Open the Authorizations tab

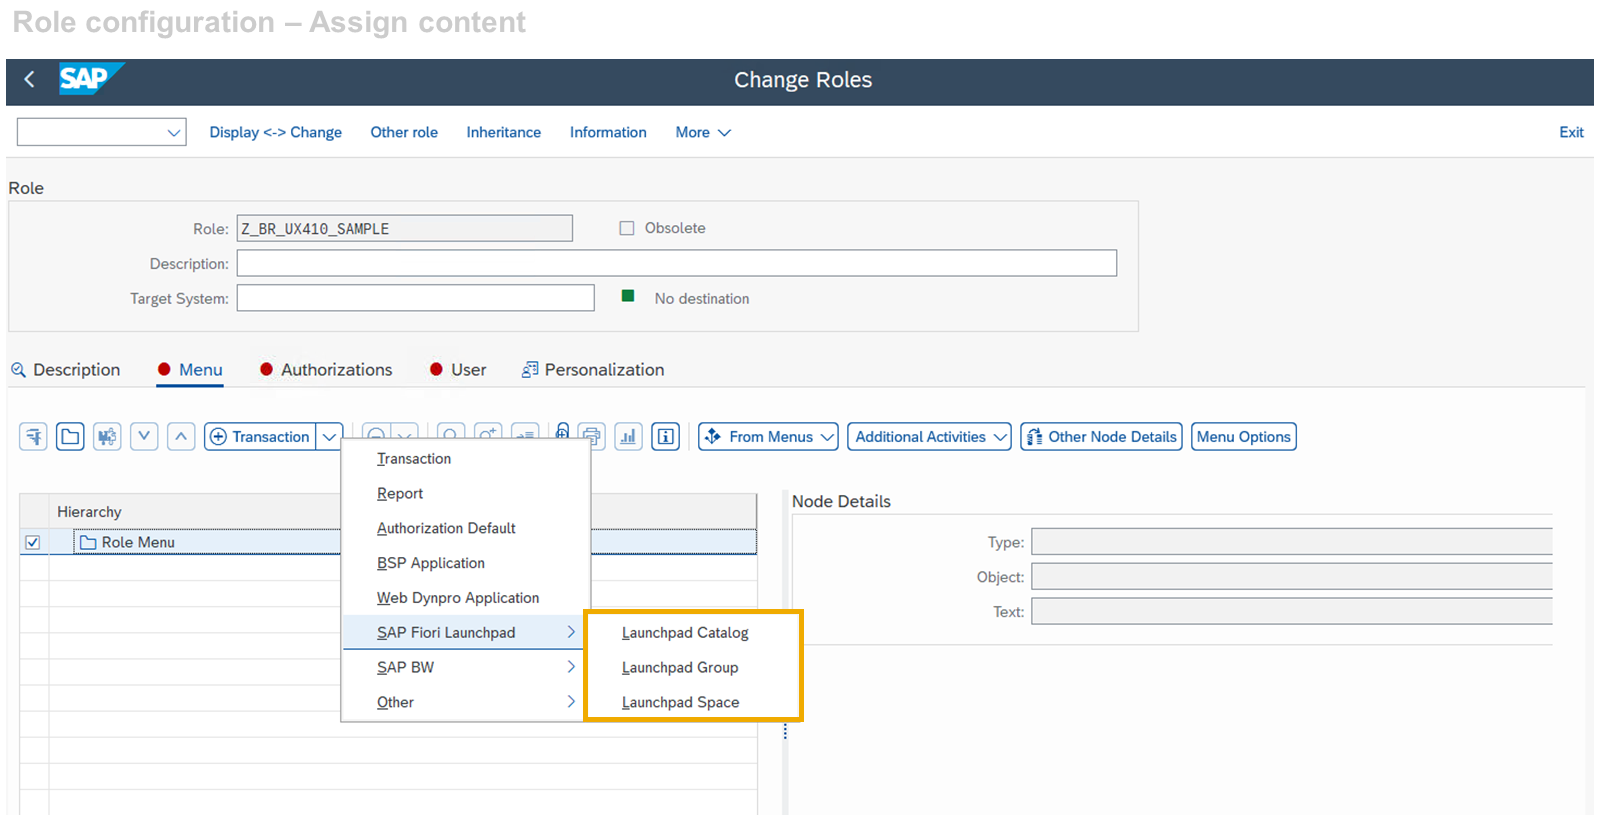tap(326, 370)
